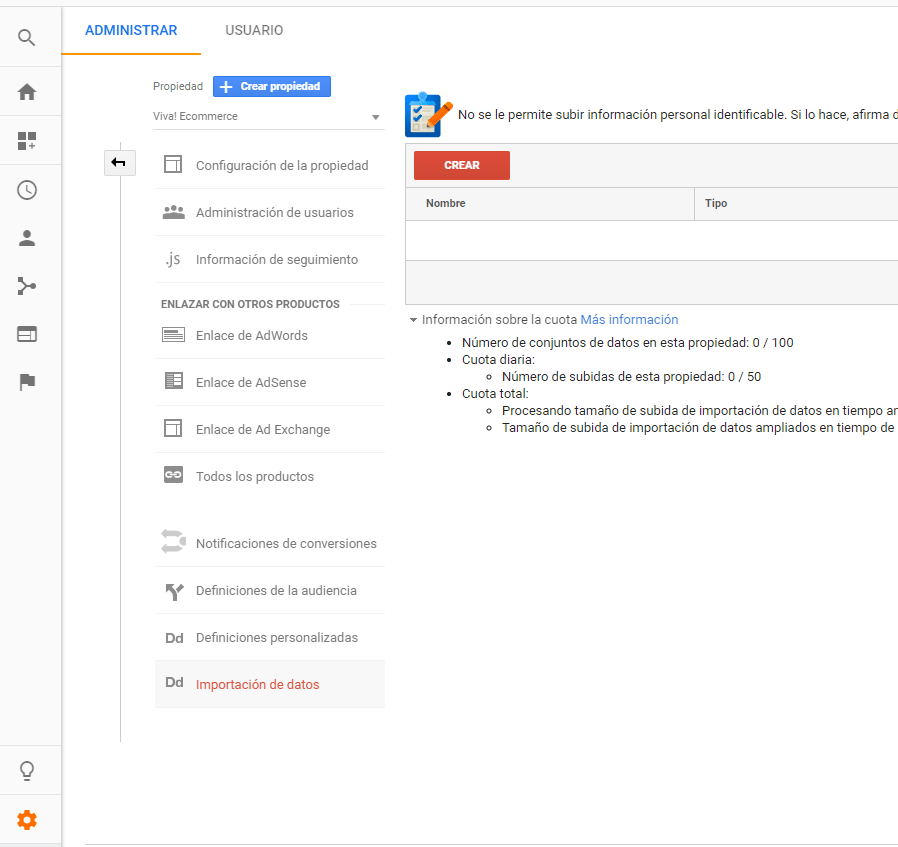Open Discover lightbulb icon
898x847 pixels.
26,771
